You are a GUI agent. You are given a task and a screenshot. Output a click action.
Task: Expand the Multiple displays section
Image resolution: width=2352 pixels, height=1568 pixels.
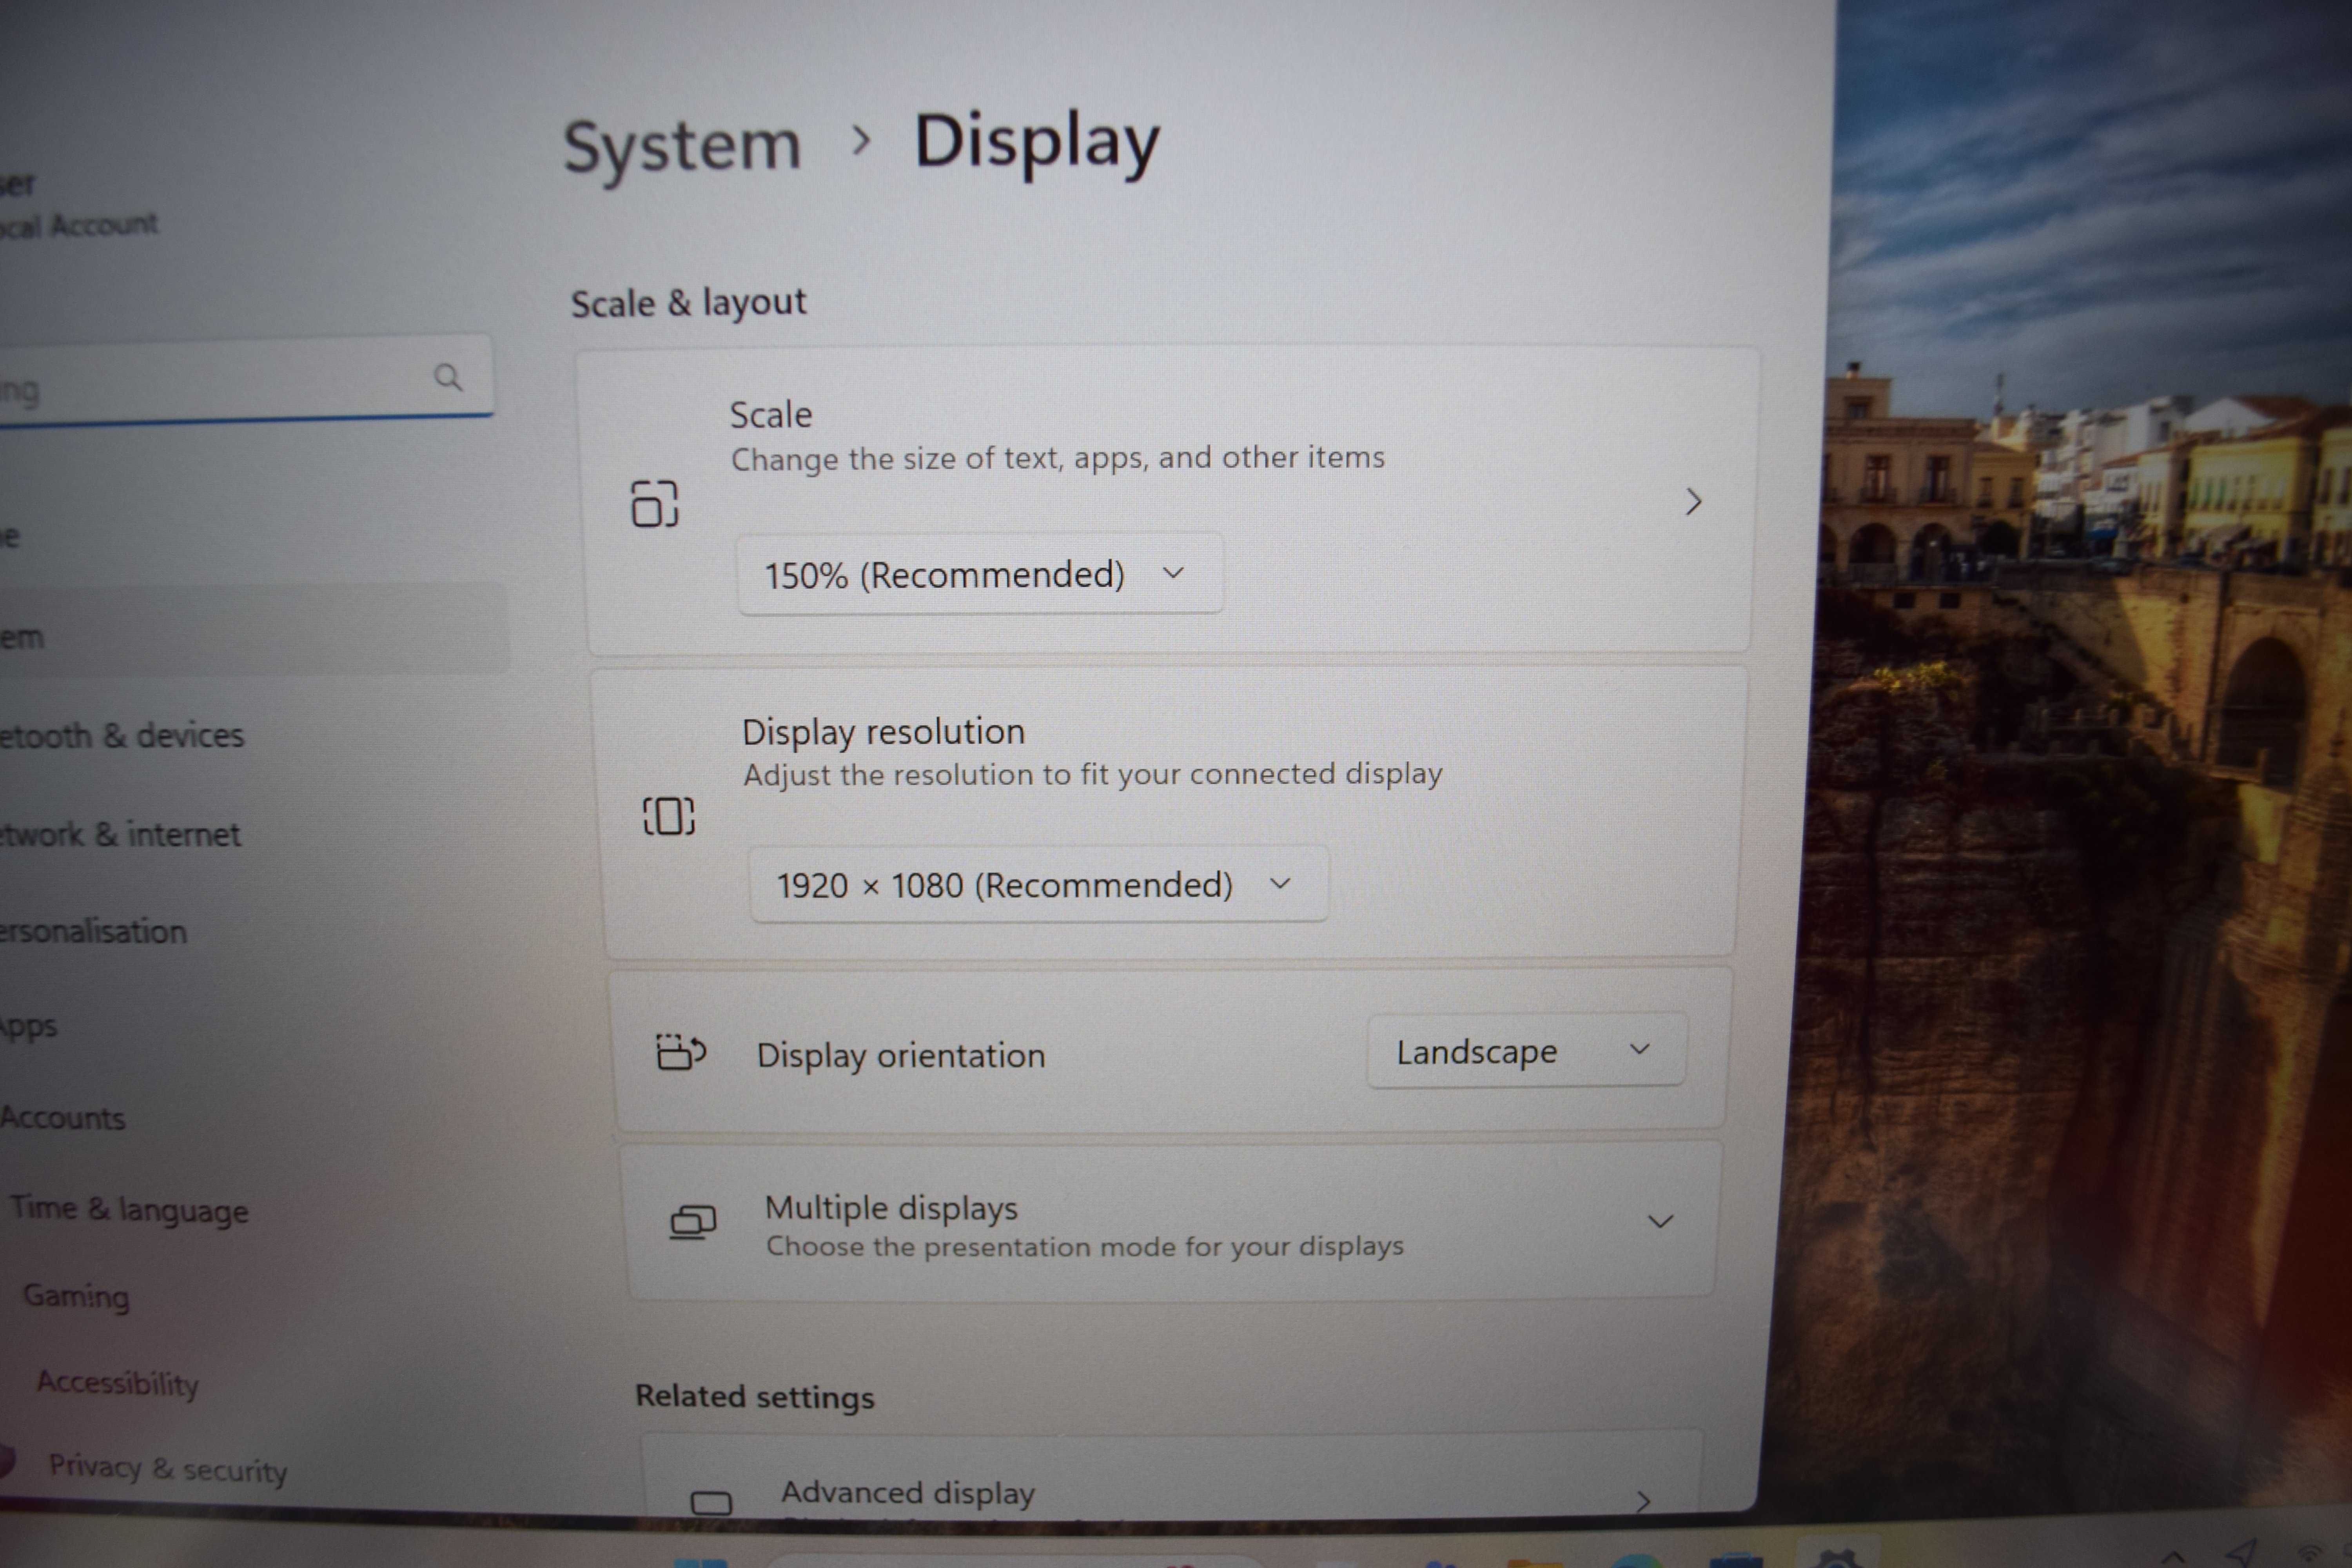coord(1660,1221)
